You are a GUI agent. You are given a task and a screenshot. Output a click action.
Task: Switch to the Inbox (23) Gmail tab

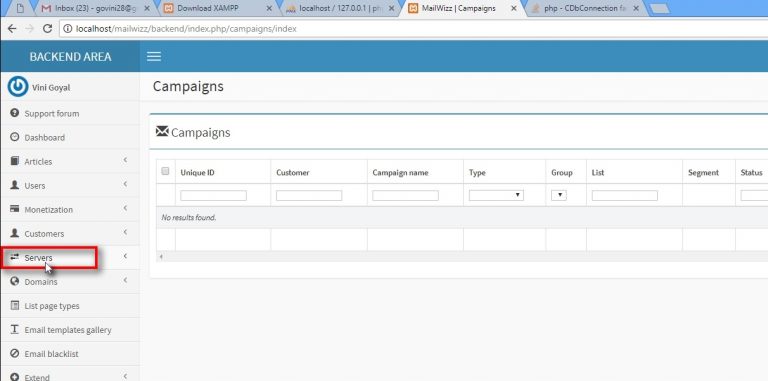coord(96,8)
